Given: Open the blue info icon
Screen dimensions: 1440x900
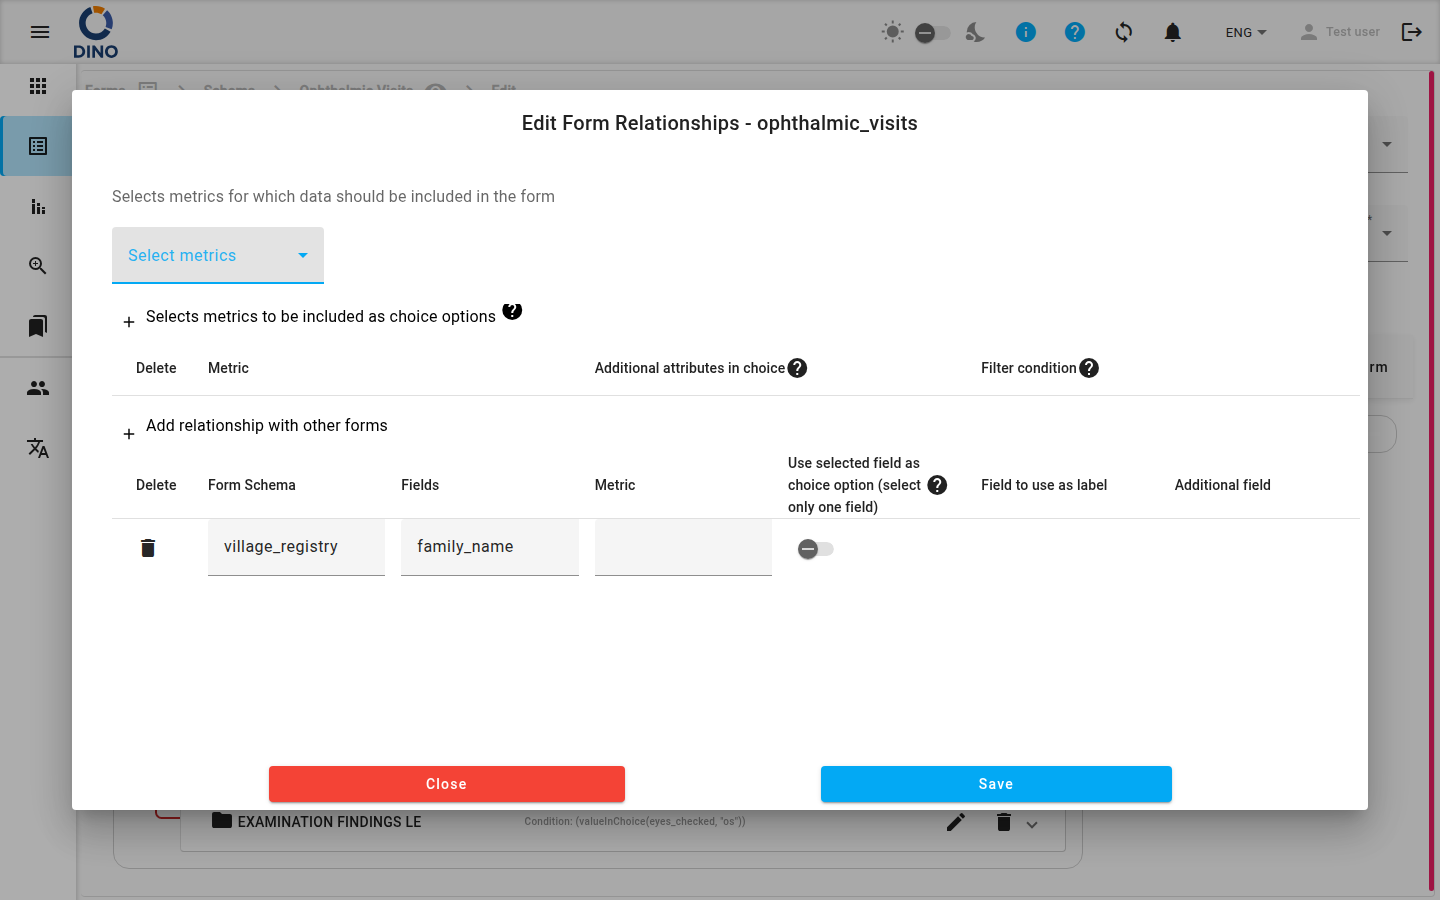Looking at the screenshot, I should [x=1026, y=32].
